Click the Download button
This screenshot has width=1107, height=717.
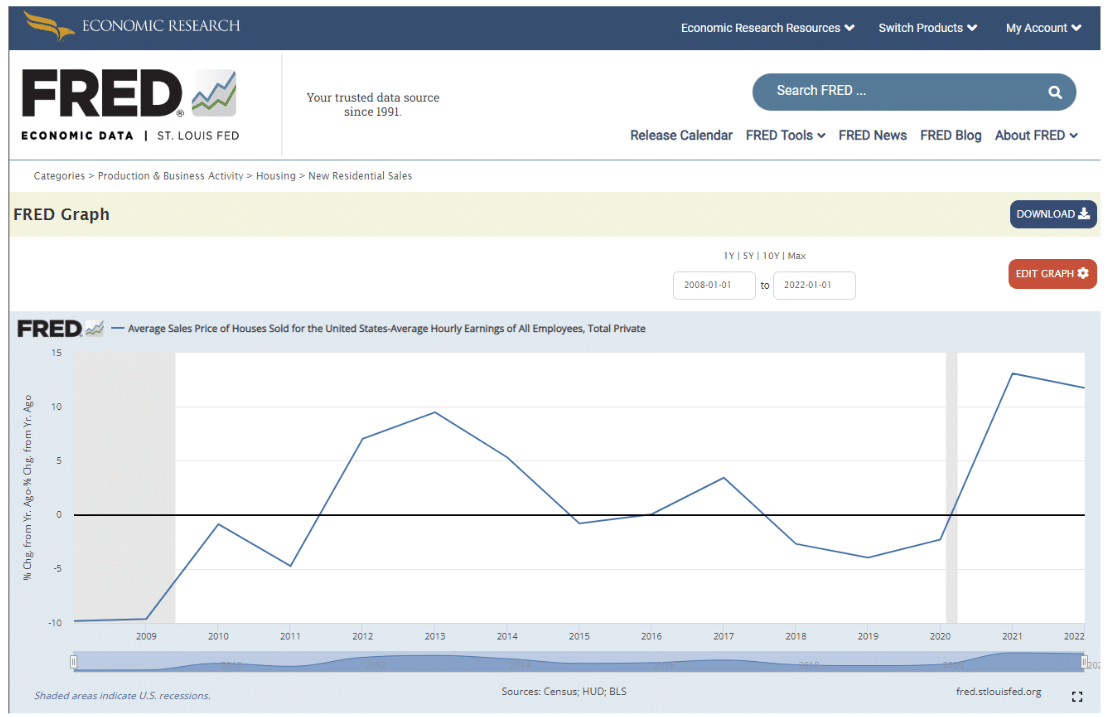(1052, 214)
